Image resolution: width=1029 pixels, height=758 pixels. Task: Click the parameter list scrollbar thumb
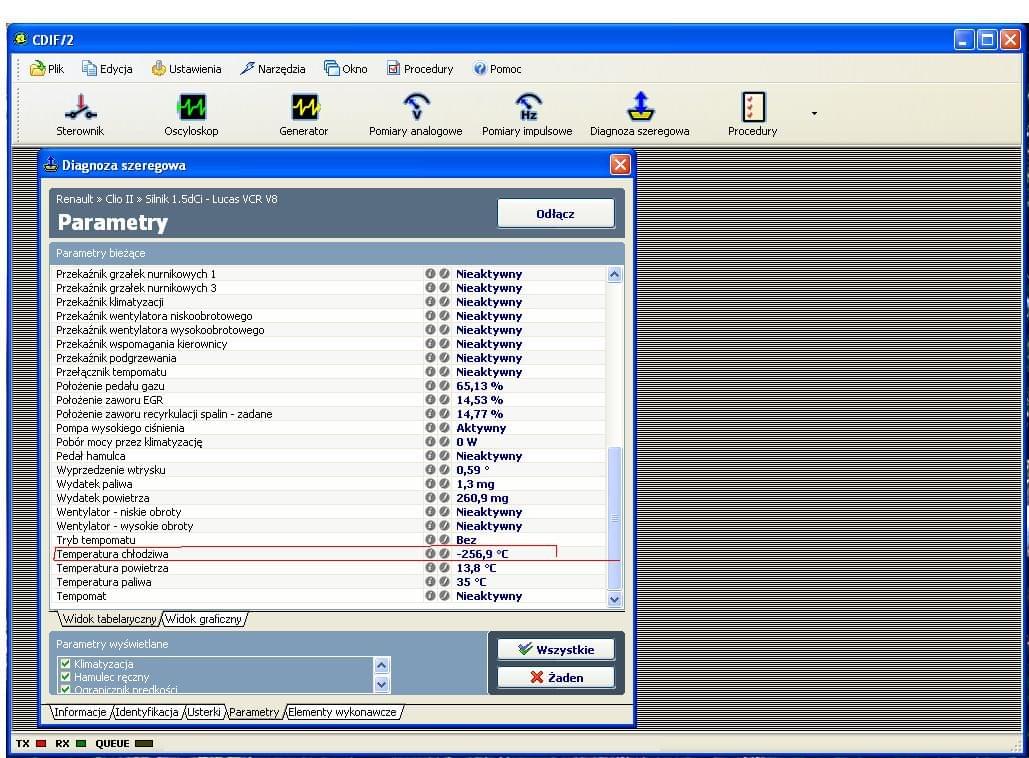[x=614, y=518]
